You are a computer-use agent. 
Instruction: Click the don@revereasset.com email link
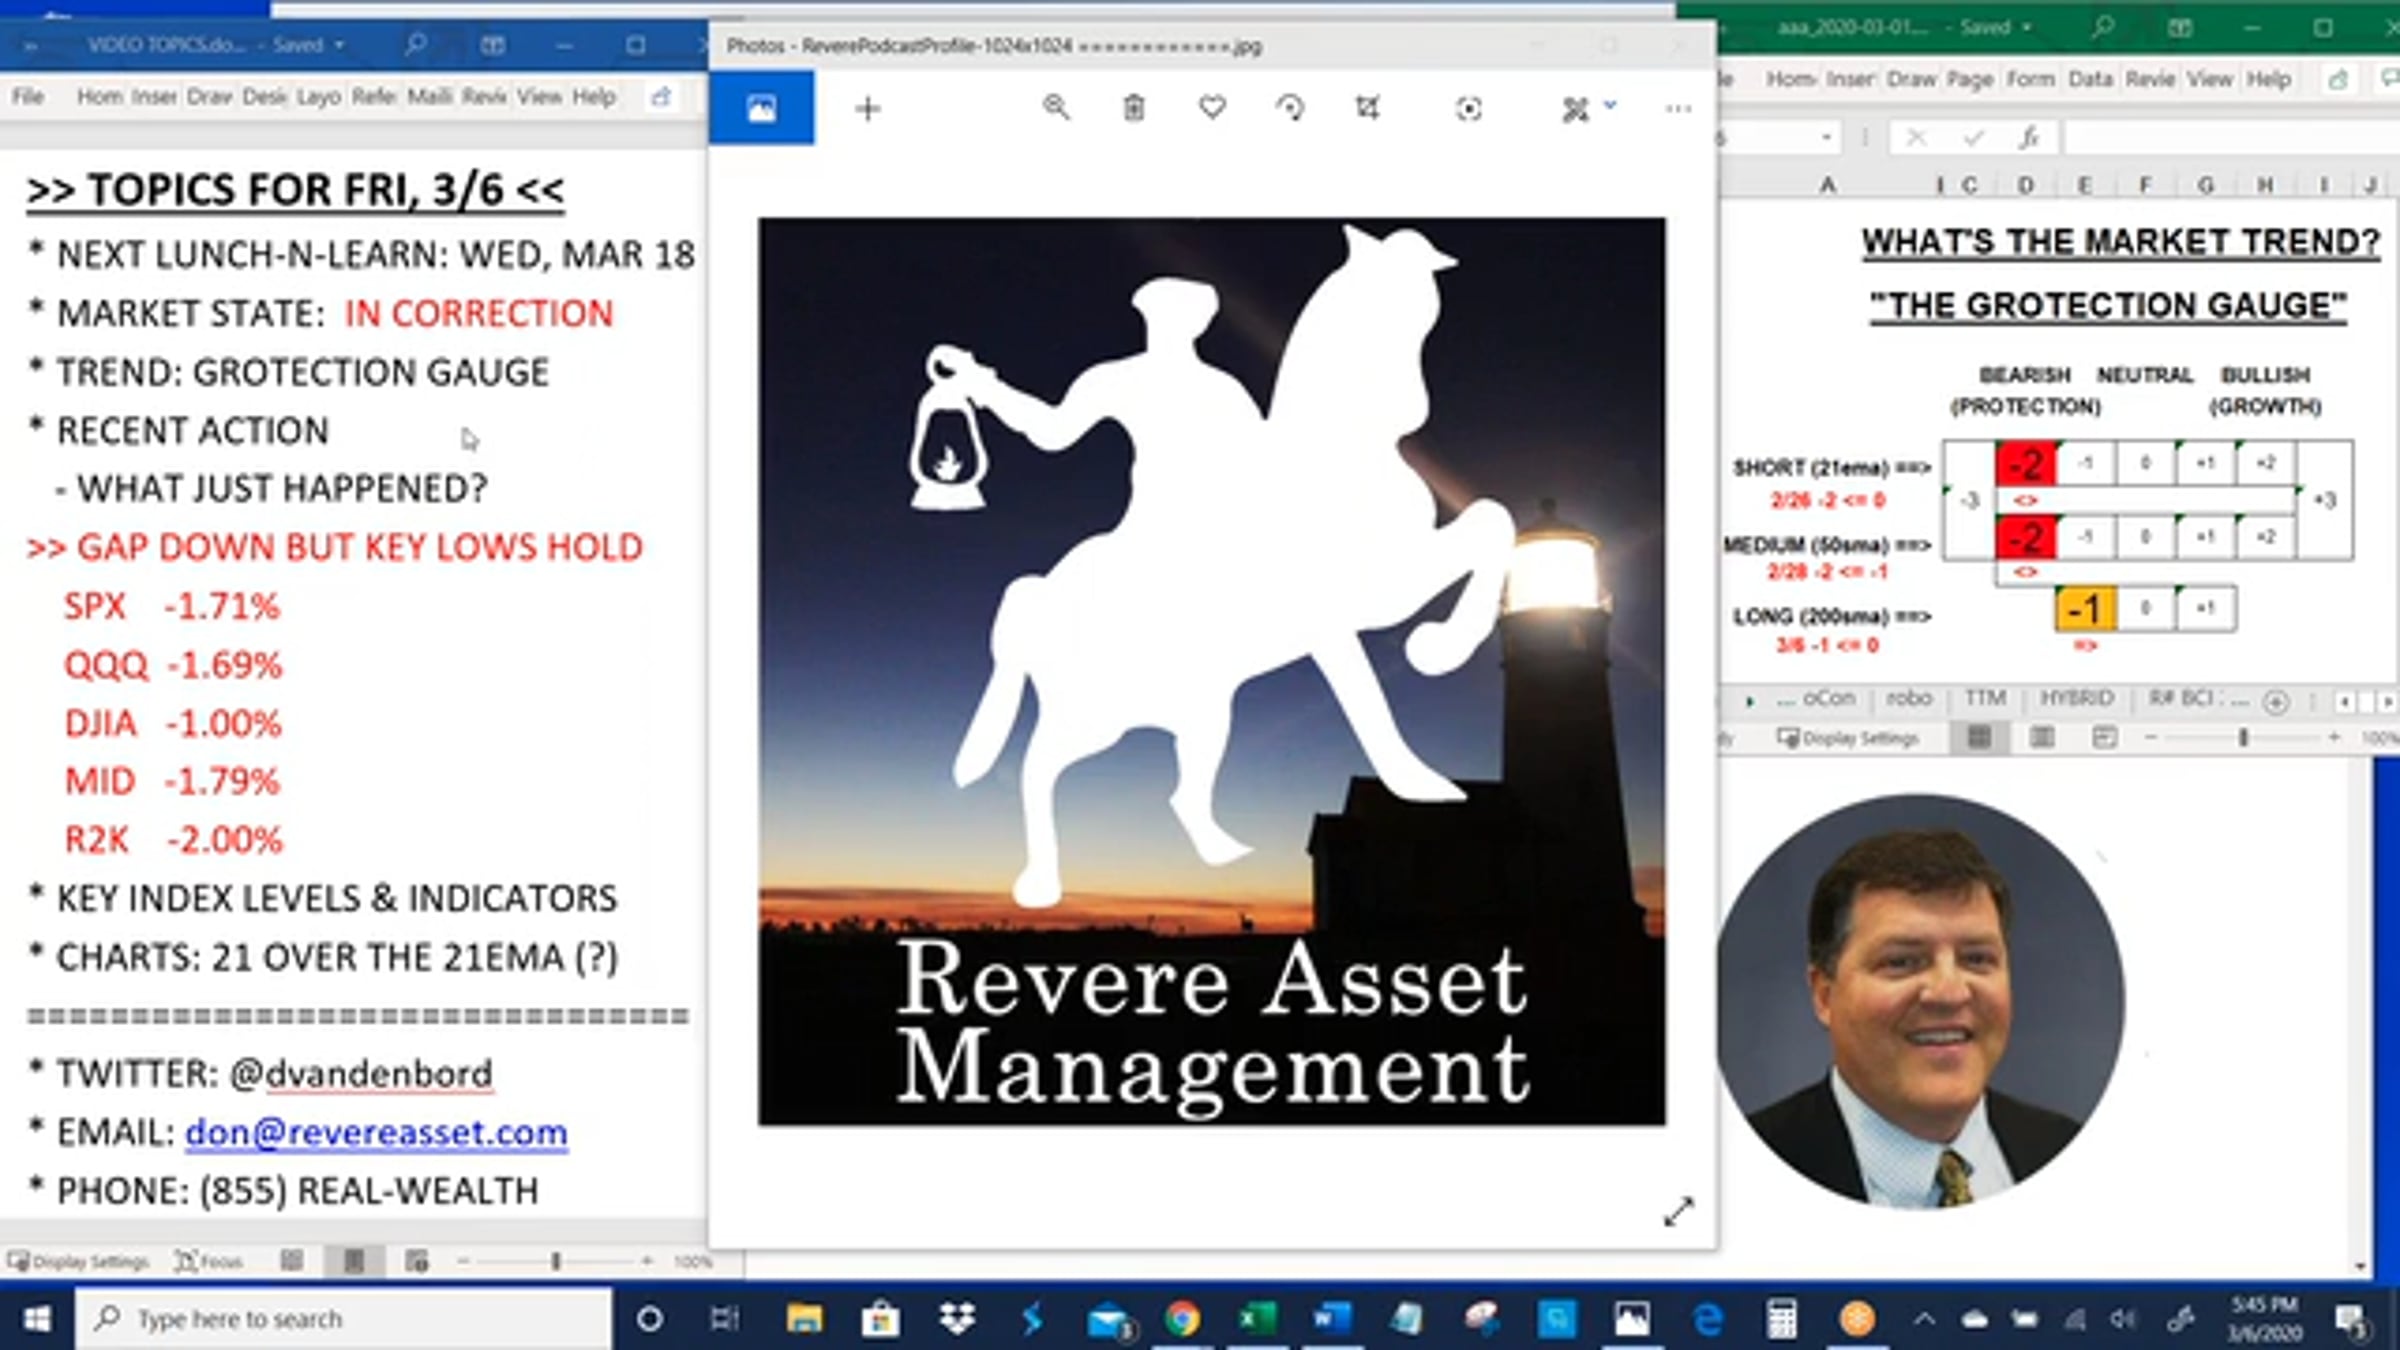point(376,1132)
